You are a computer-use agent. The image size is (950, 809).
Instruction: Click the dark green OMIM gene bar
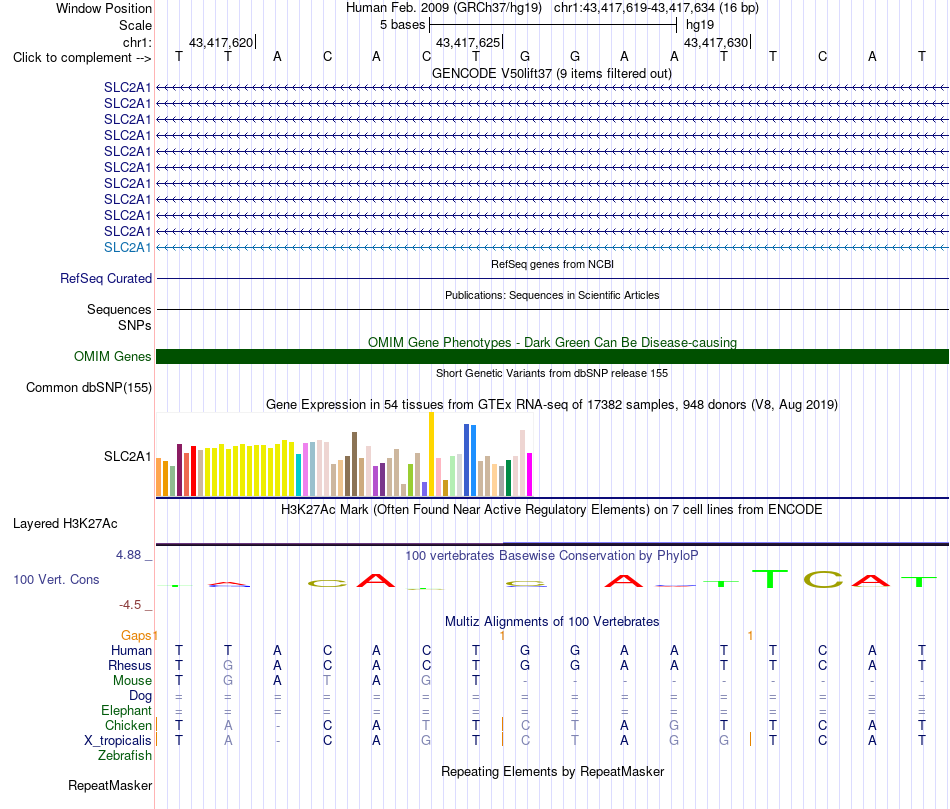552,356
